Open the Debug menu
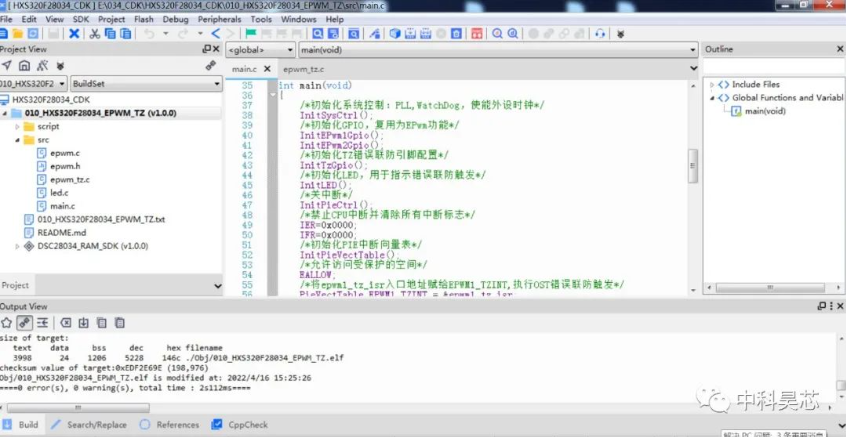The width and height of the screenshot is (846, 437). (x=175, y=19)
